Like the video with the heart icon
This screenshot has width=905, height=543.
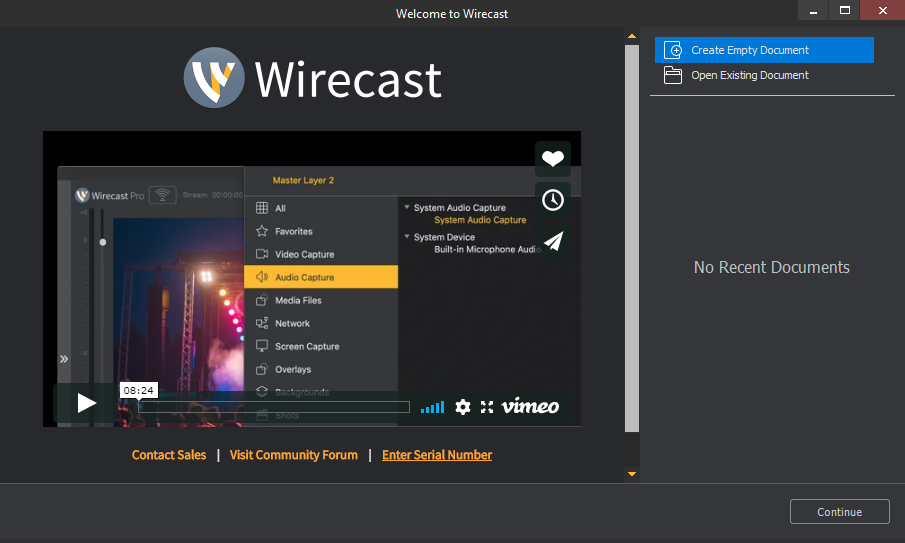coord(553,159)
